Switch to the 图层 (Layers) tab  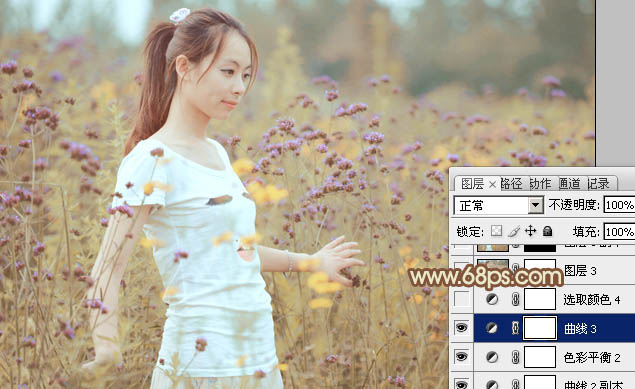tap(472, 184)
